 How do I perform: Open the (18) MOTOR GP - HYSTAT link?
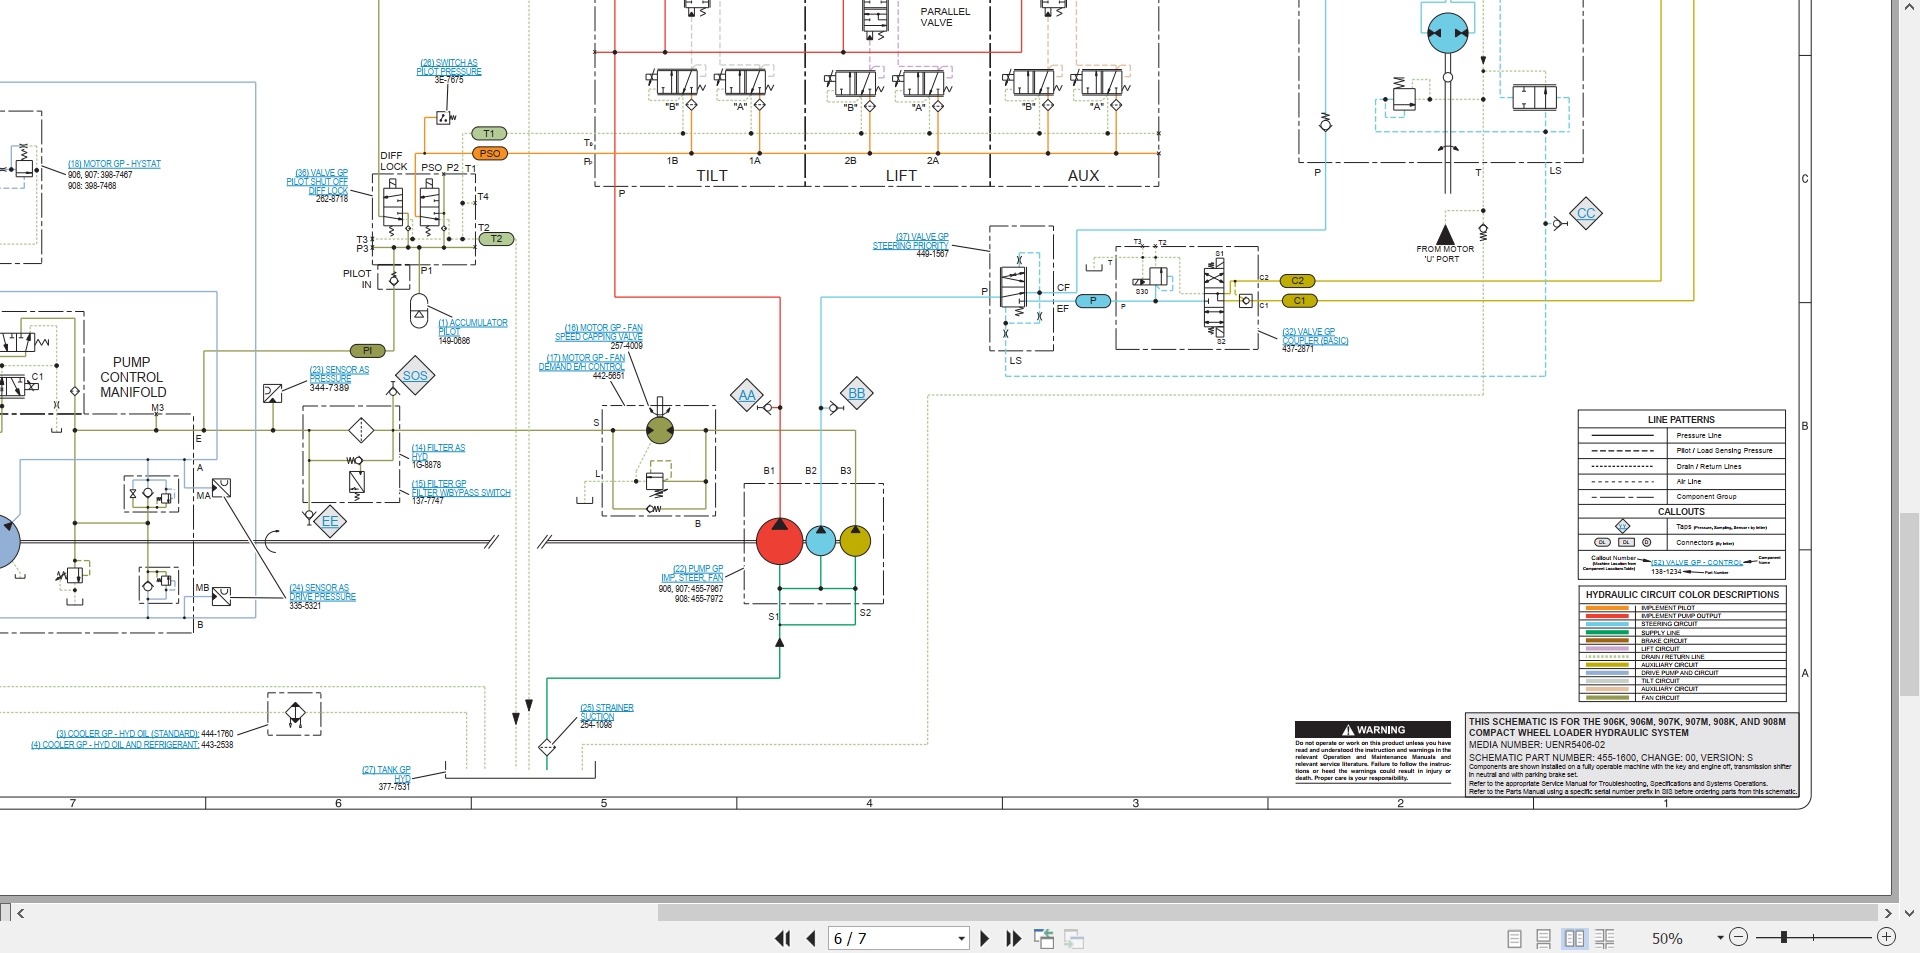[114, 164]
